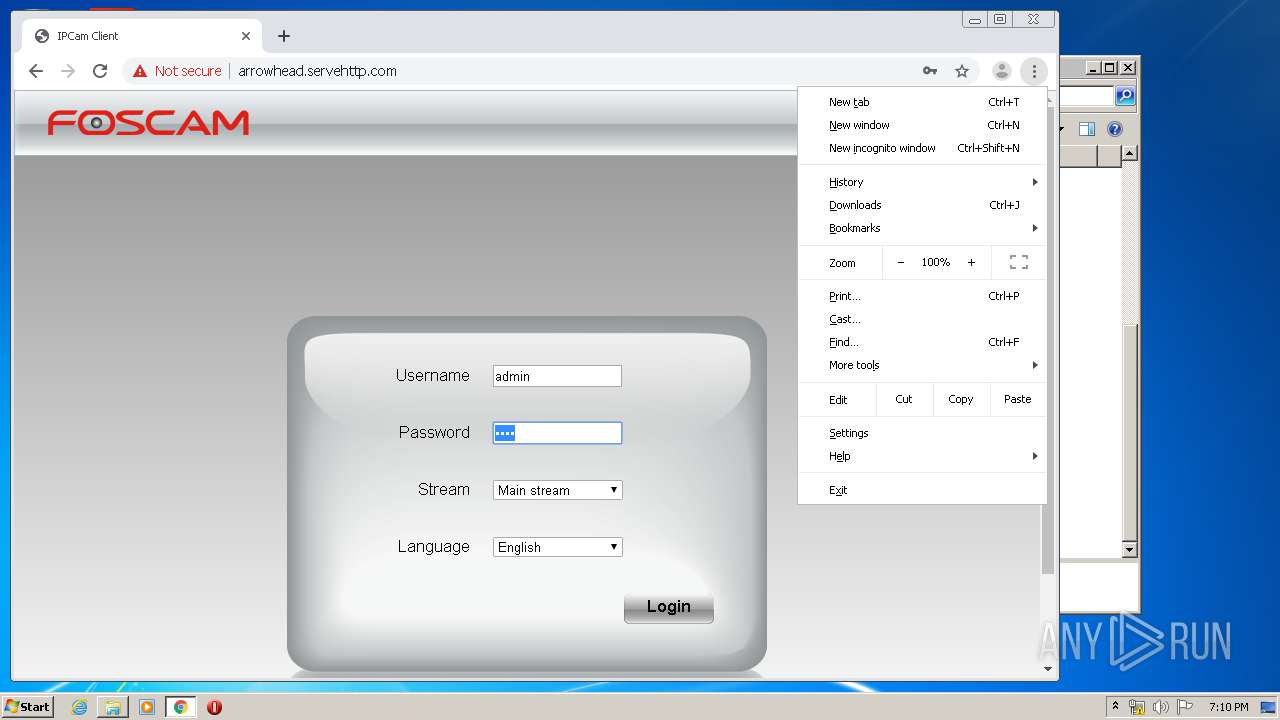
Task: Choose Print from the Chrome menu
Action: click(x=922, y=296)
